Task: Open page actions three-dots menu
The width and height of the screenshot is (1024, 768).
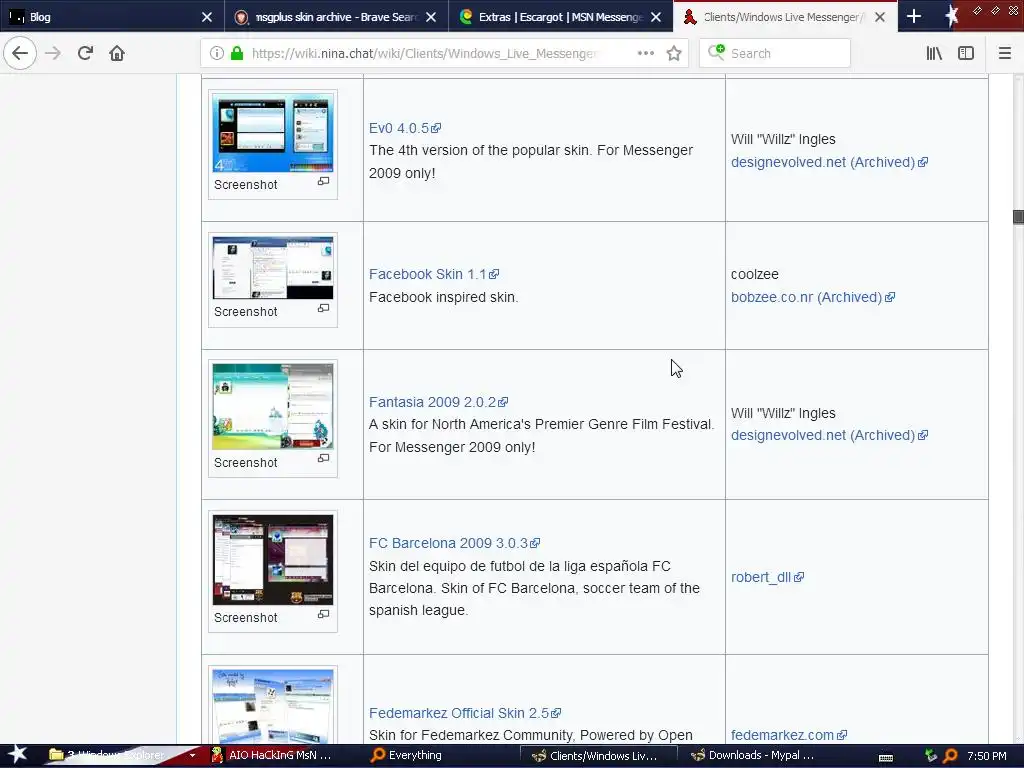Action: coord(646,54)
